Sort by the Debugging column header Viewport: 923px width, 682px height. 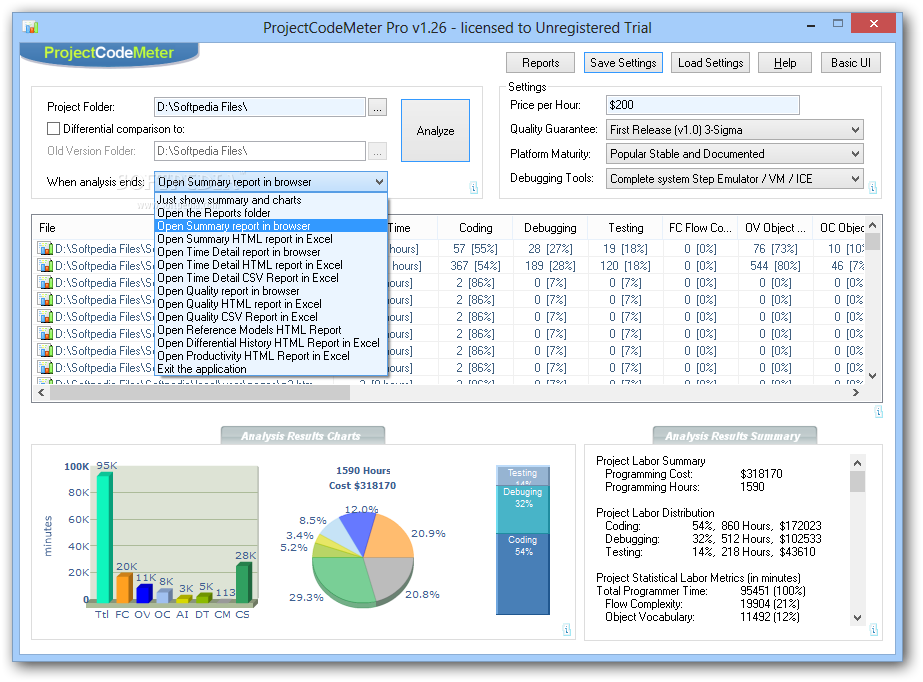(x=550, y=228)
